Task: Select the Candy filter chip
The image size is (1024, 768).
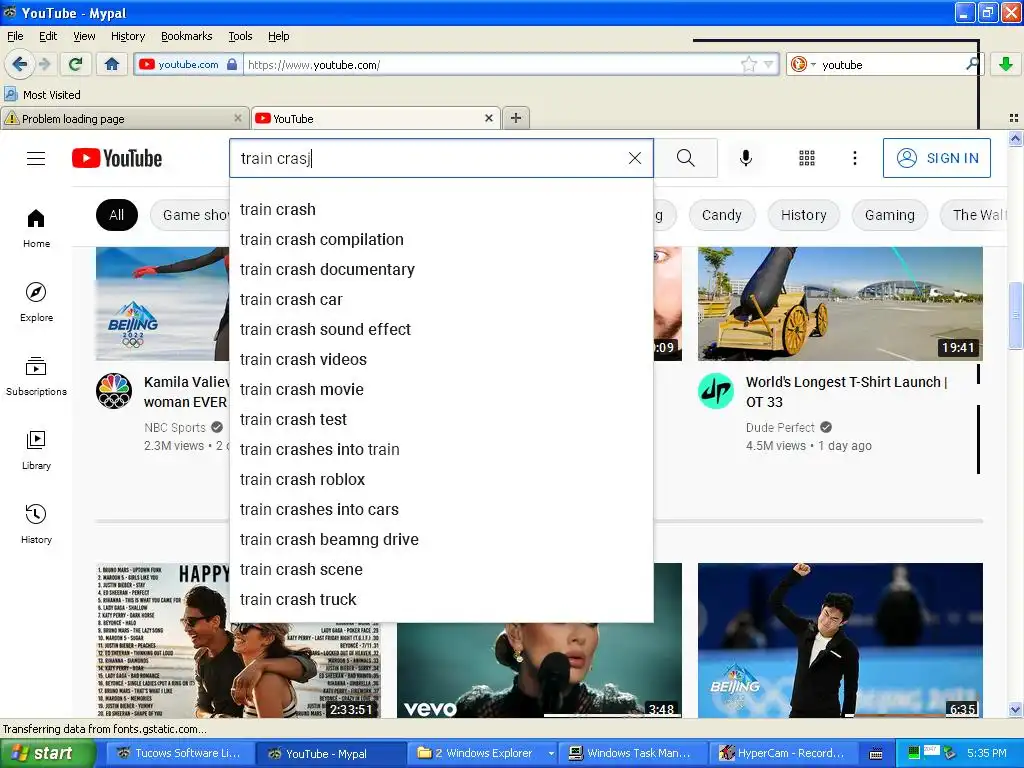Action: click(x=722, y=215)
